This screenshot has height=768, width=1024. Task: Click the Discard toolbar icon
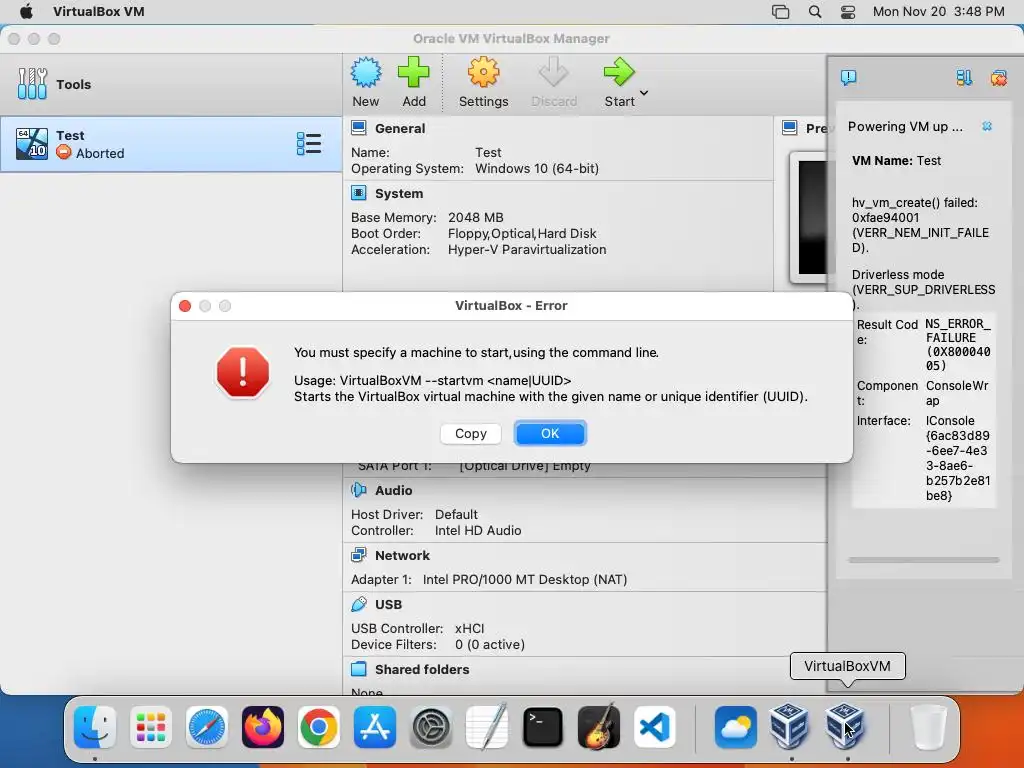(x=554, y=72)
